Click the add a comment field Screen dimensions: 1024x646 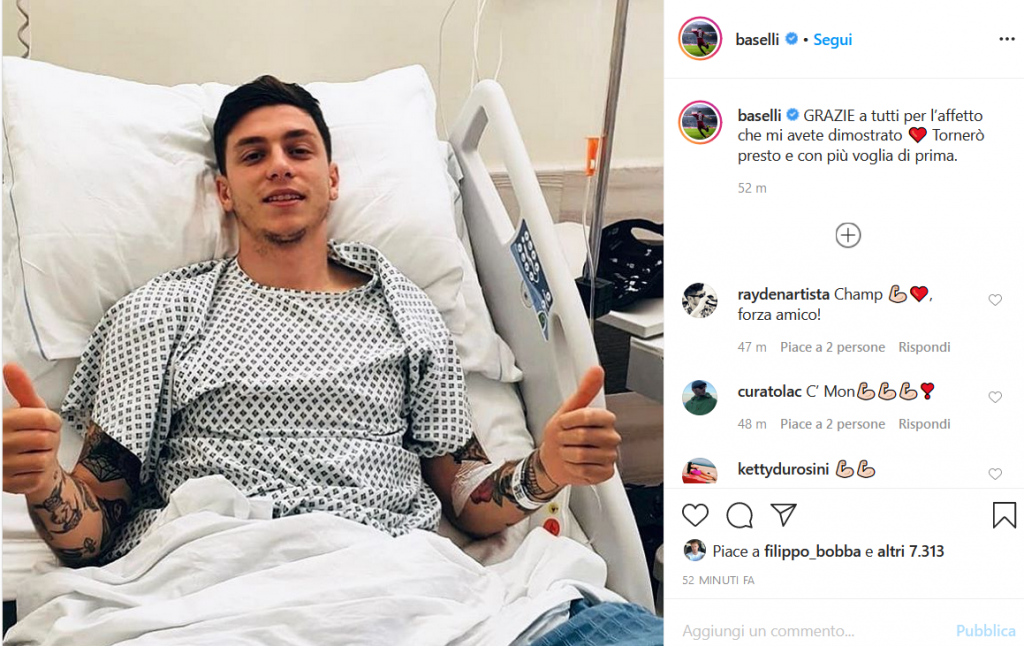tap(816, 630)
